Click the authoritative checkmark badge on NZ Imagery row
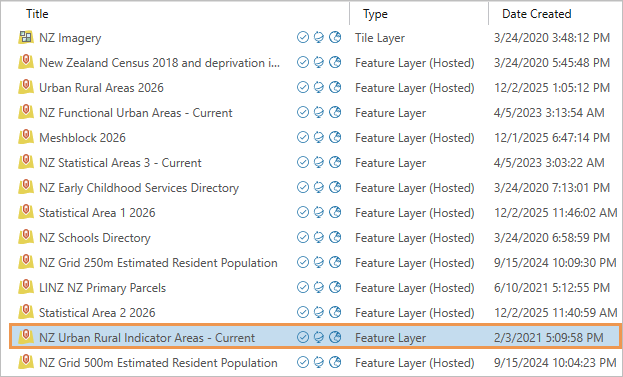Screen dimensions: 623x377 (303, 37)
